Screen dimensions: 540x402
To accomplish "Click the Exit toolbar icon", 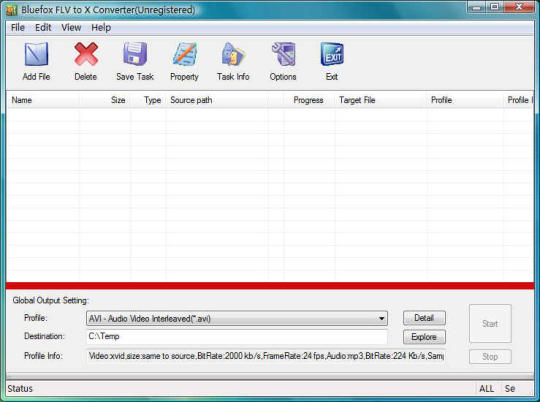I will click(x=332, y=54).
